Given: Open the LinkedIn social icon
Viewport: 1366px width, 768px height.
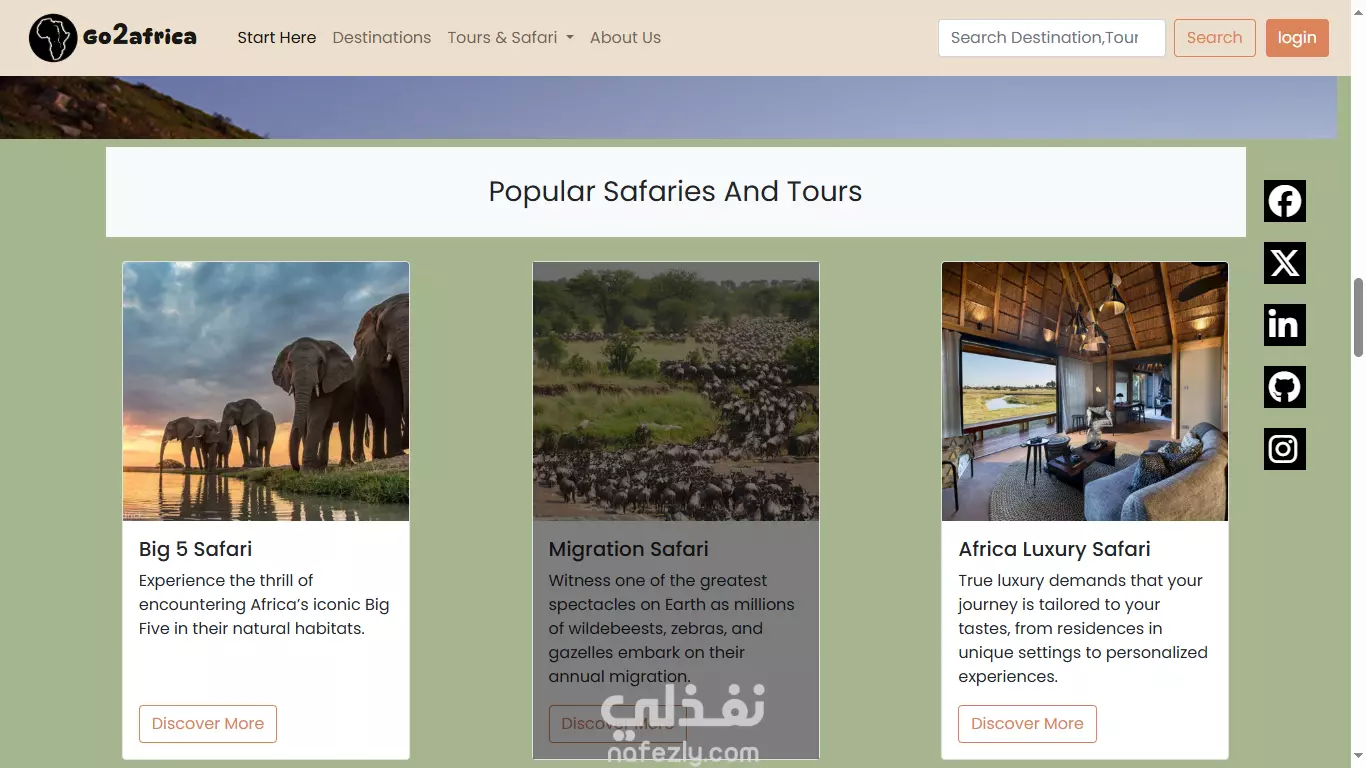Looking at the screenshot, I should coord(1285,325).
